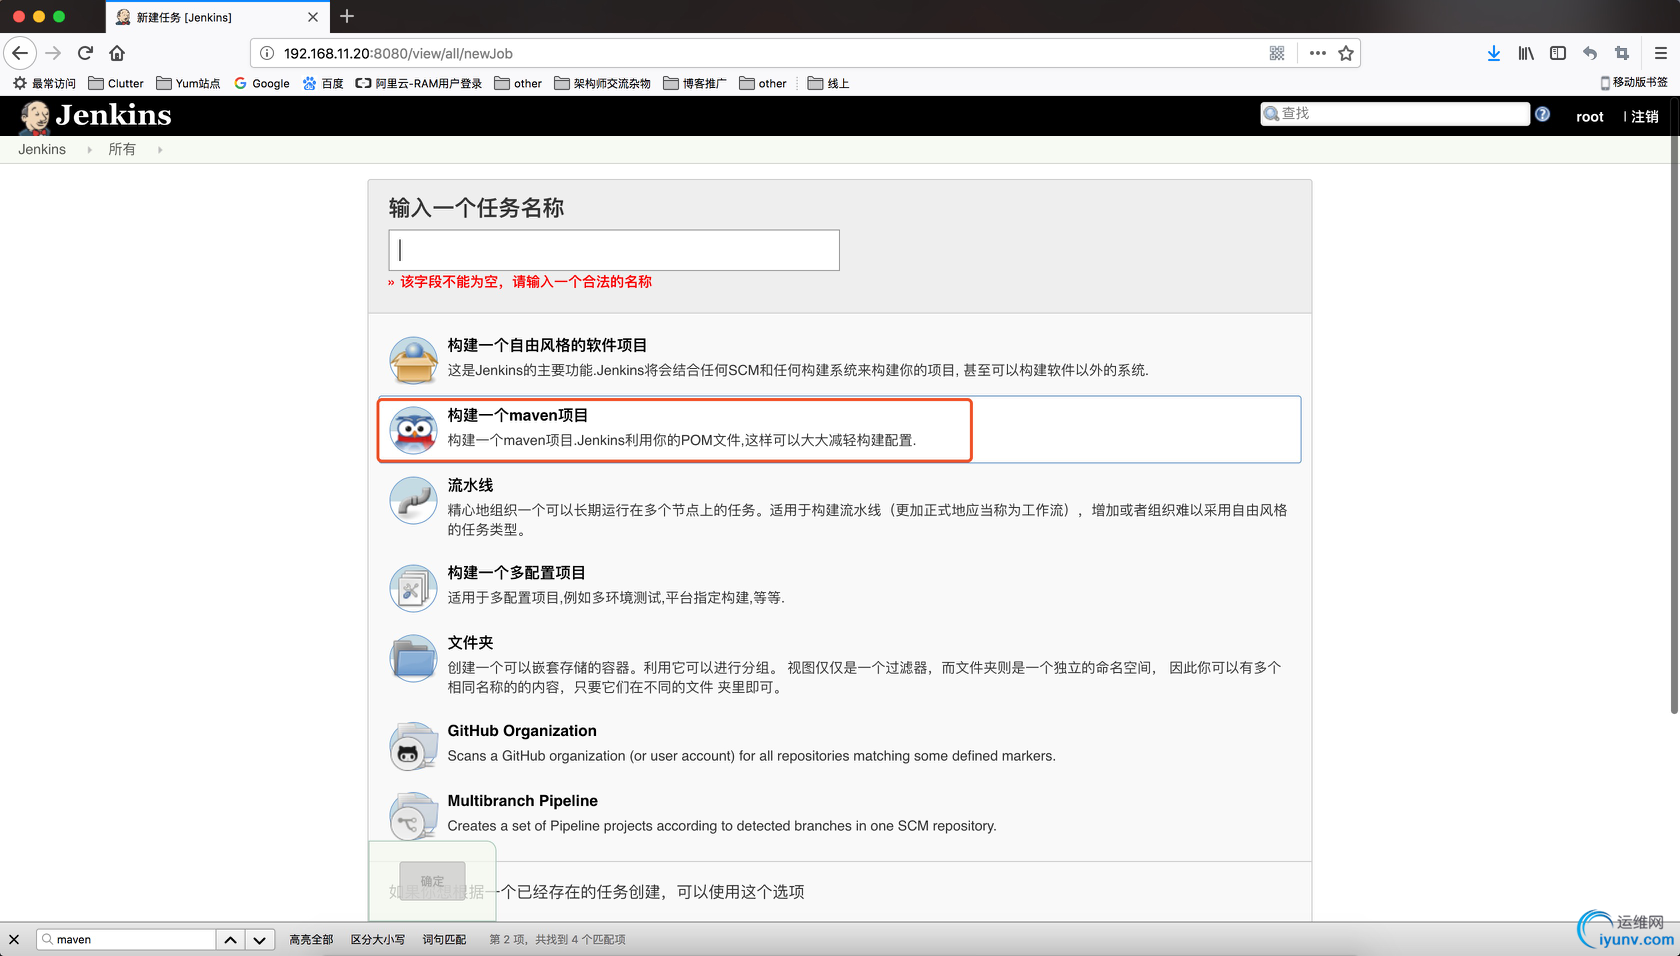Image resolution: width=1680 pixels, height=956 pixels.
Task: Expand the Jenkins breadcrumb dropdown arrow
Action: (x=89, y=150)
